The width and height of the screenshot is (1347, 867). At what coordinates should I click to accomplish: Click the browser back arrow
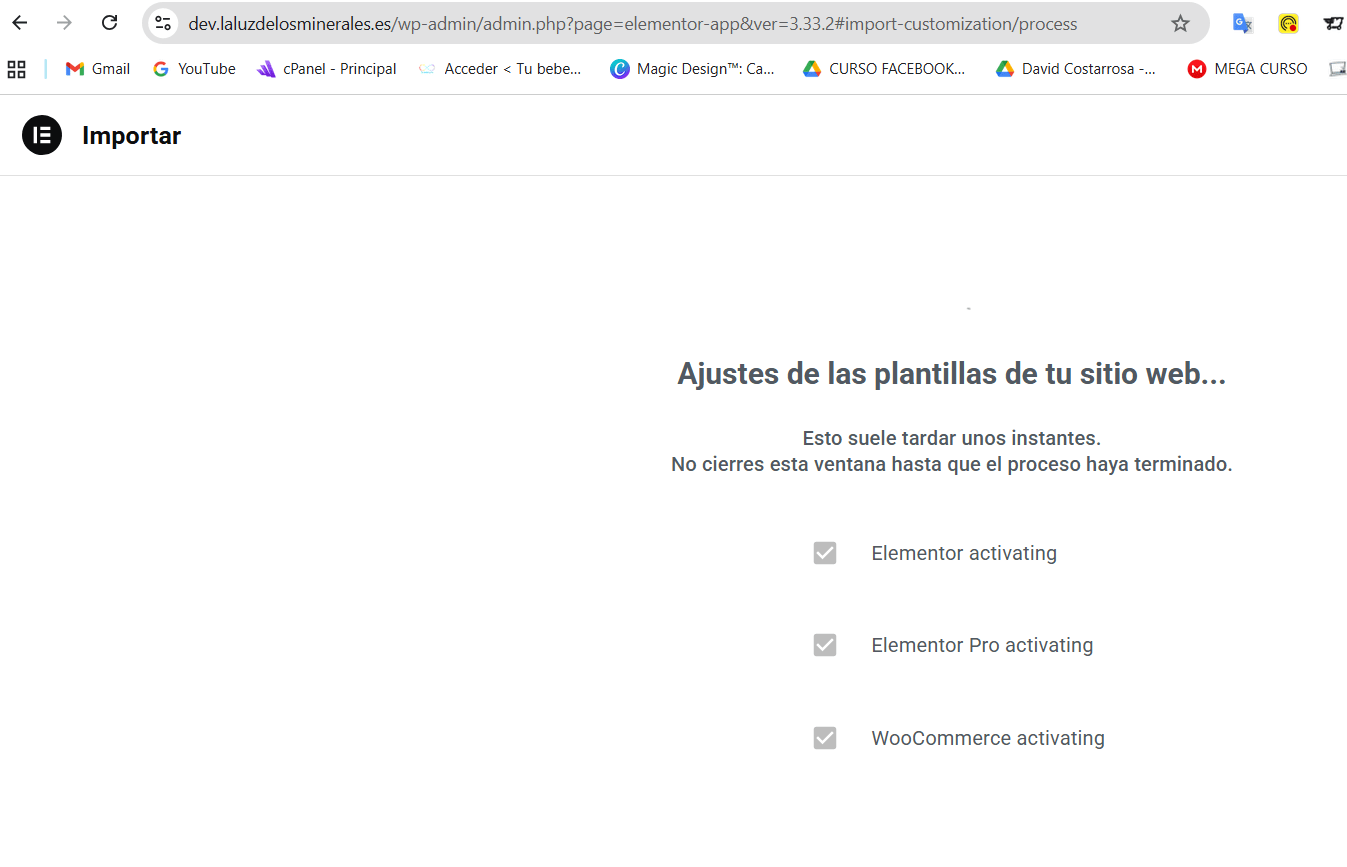[20, 23]
